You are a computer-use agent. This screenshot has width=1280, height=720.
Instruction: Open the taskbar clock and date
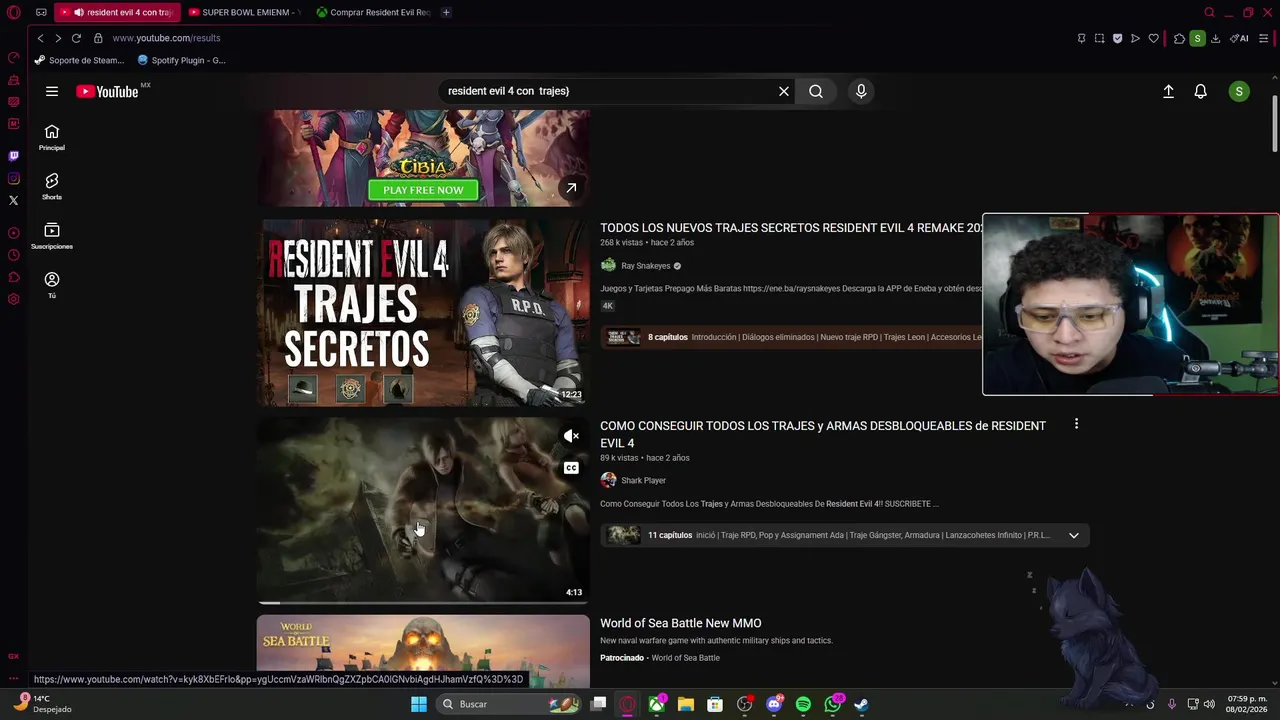pos(1247,704)
